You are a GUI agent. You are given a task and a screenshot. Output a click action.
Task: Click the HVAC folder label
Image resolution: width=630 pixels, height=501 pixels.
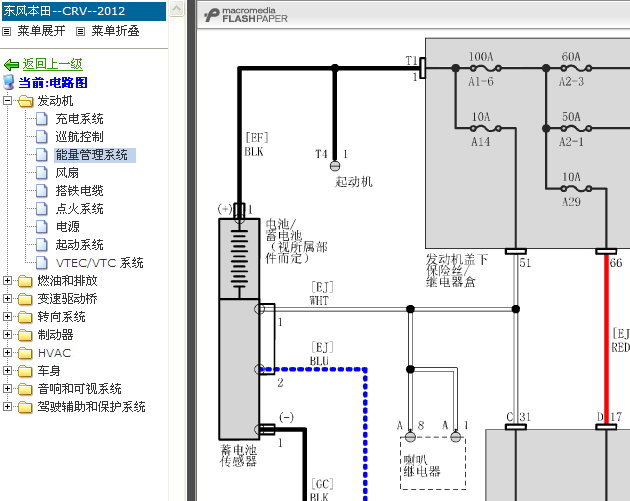click(54, 353)
